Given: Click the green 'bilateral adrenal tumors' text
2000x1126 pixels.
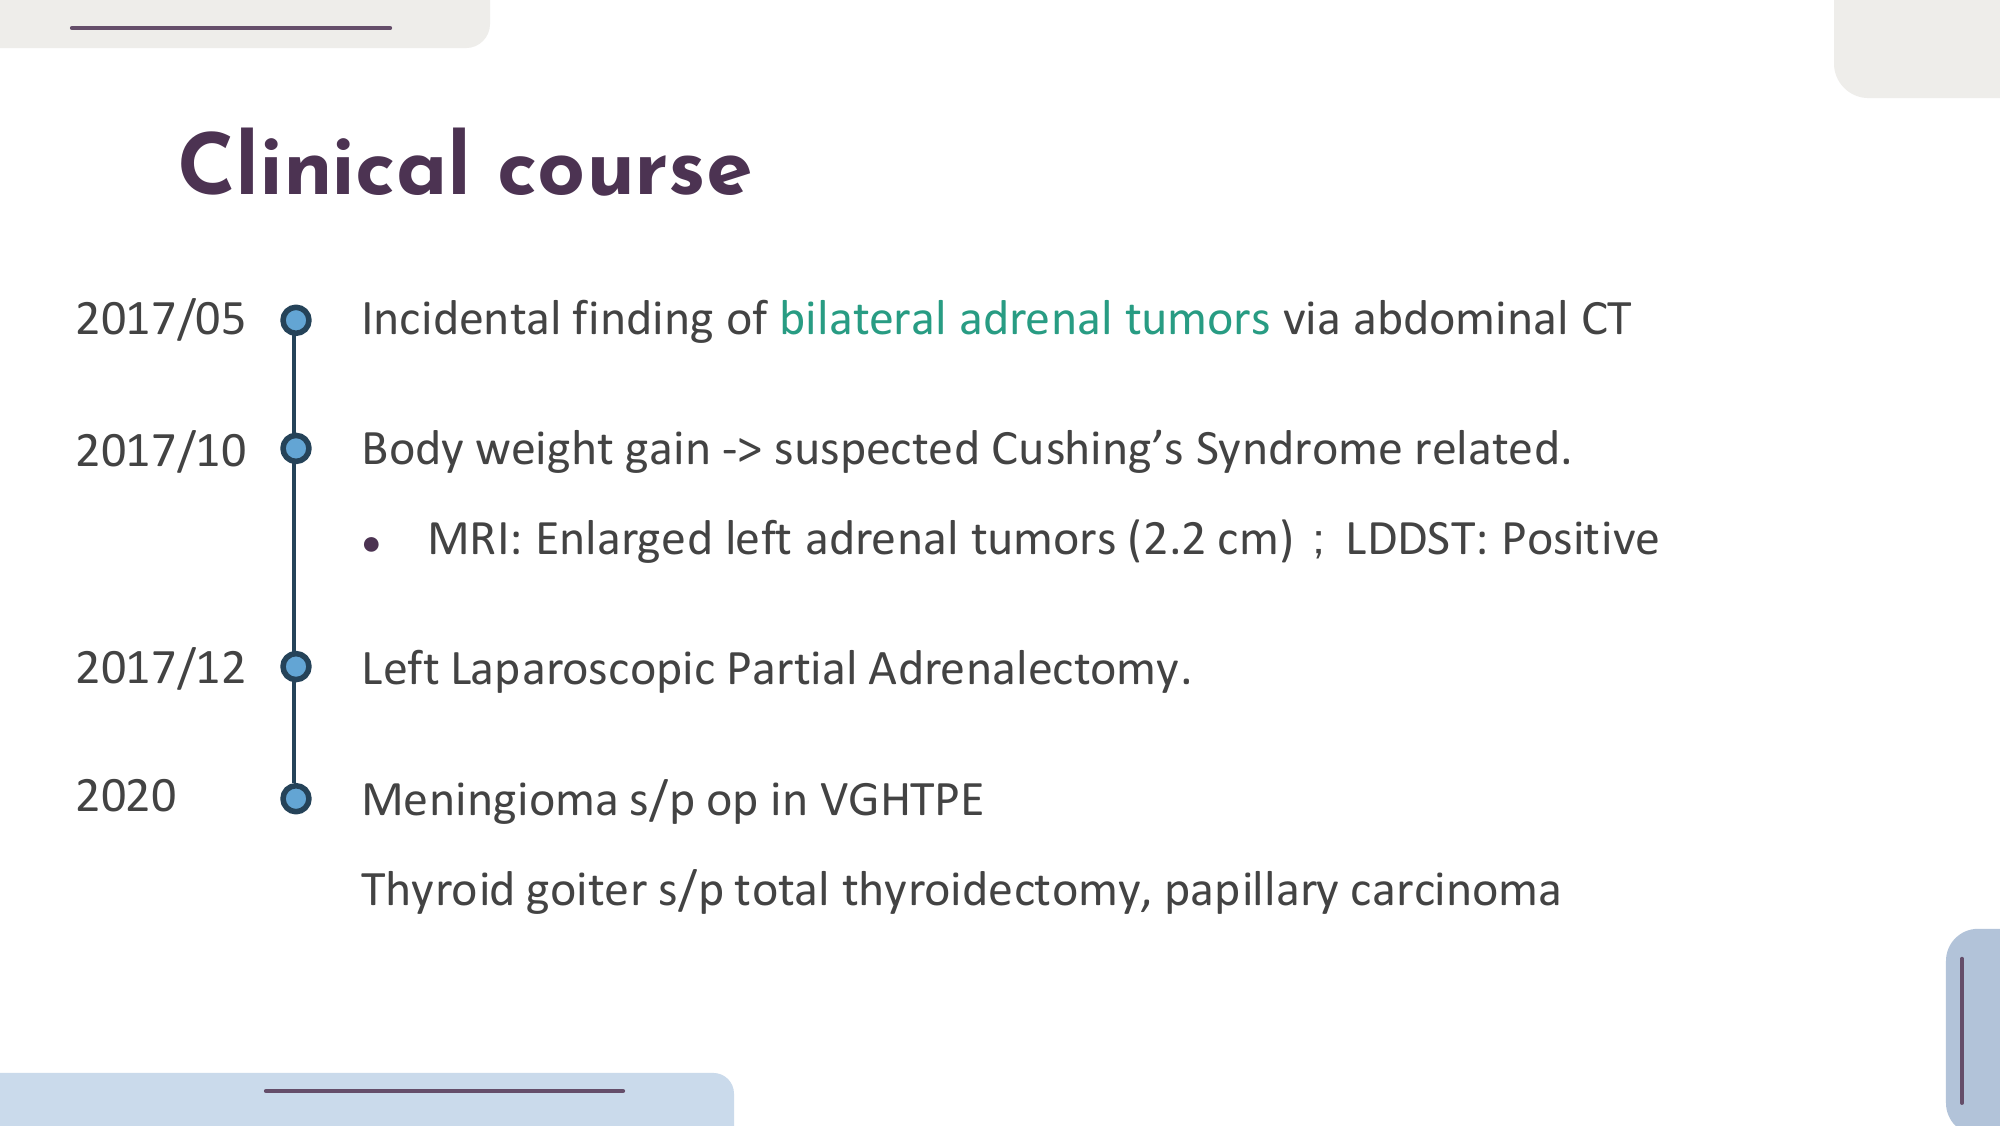Looking at the screenshot, I should pos(1024,319).
